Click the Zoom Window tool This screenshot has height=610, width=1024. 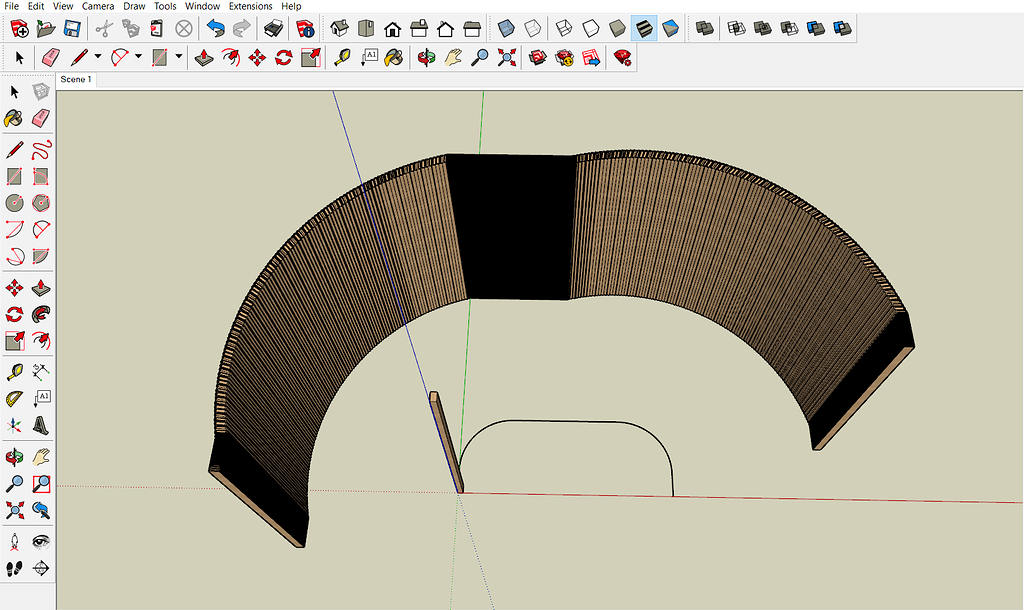41,484
